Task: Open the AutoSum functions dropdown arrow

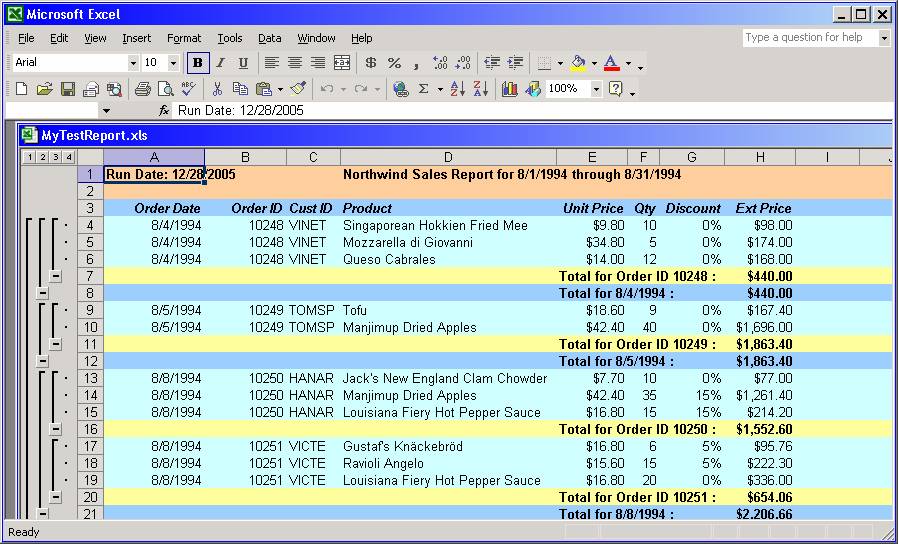Action: 440,89
